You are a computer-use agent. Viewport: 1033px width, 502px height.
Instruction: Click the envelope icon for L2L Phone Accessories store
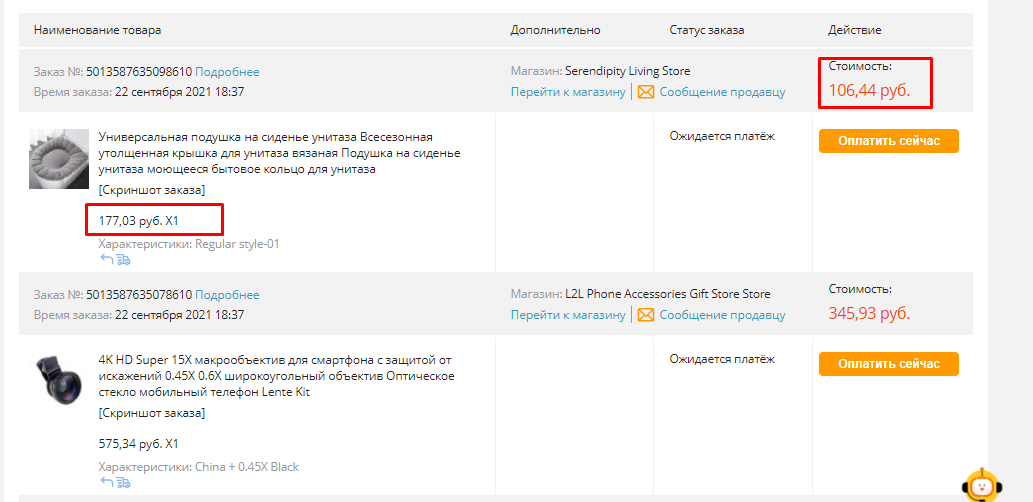point(646,315)
